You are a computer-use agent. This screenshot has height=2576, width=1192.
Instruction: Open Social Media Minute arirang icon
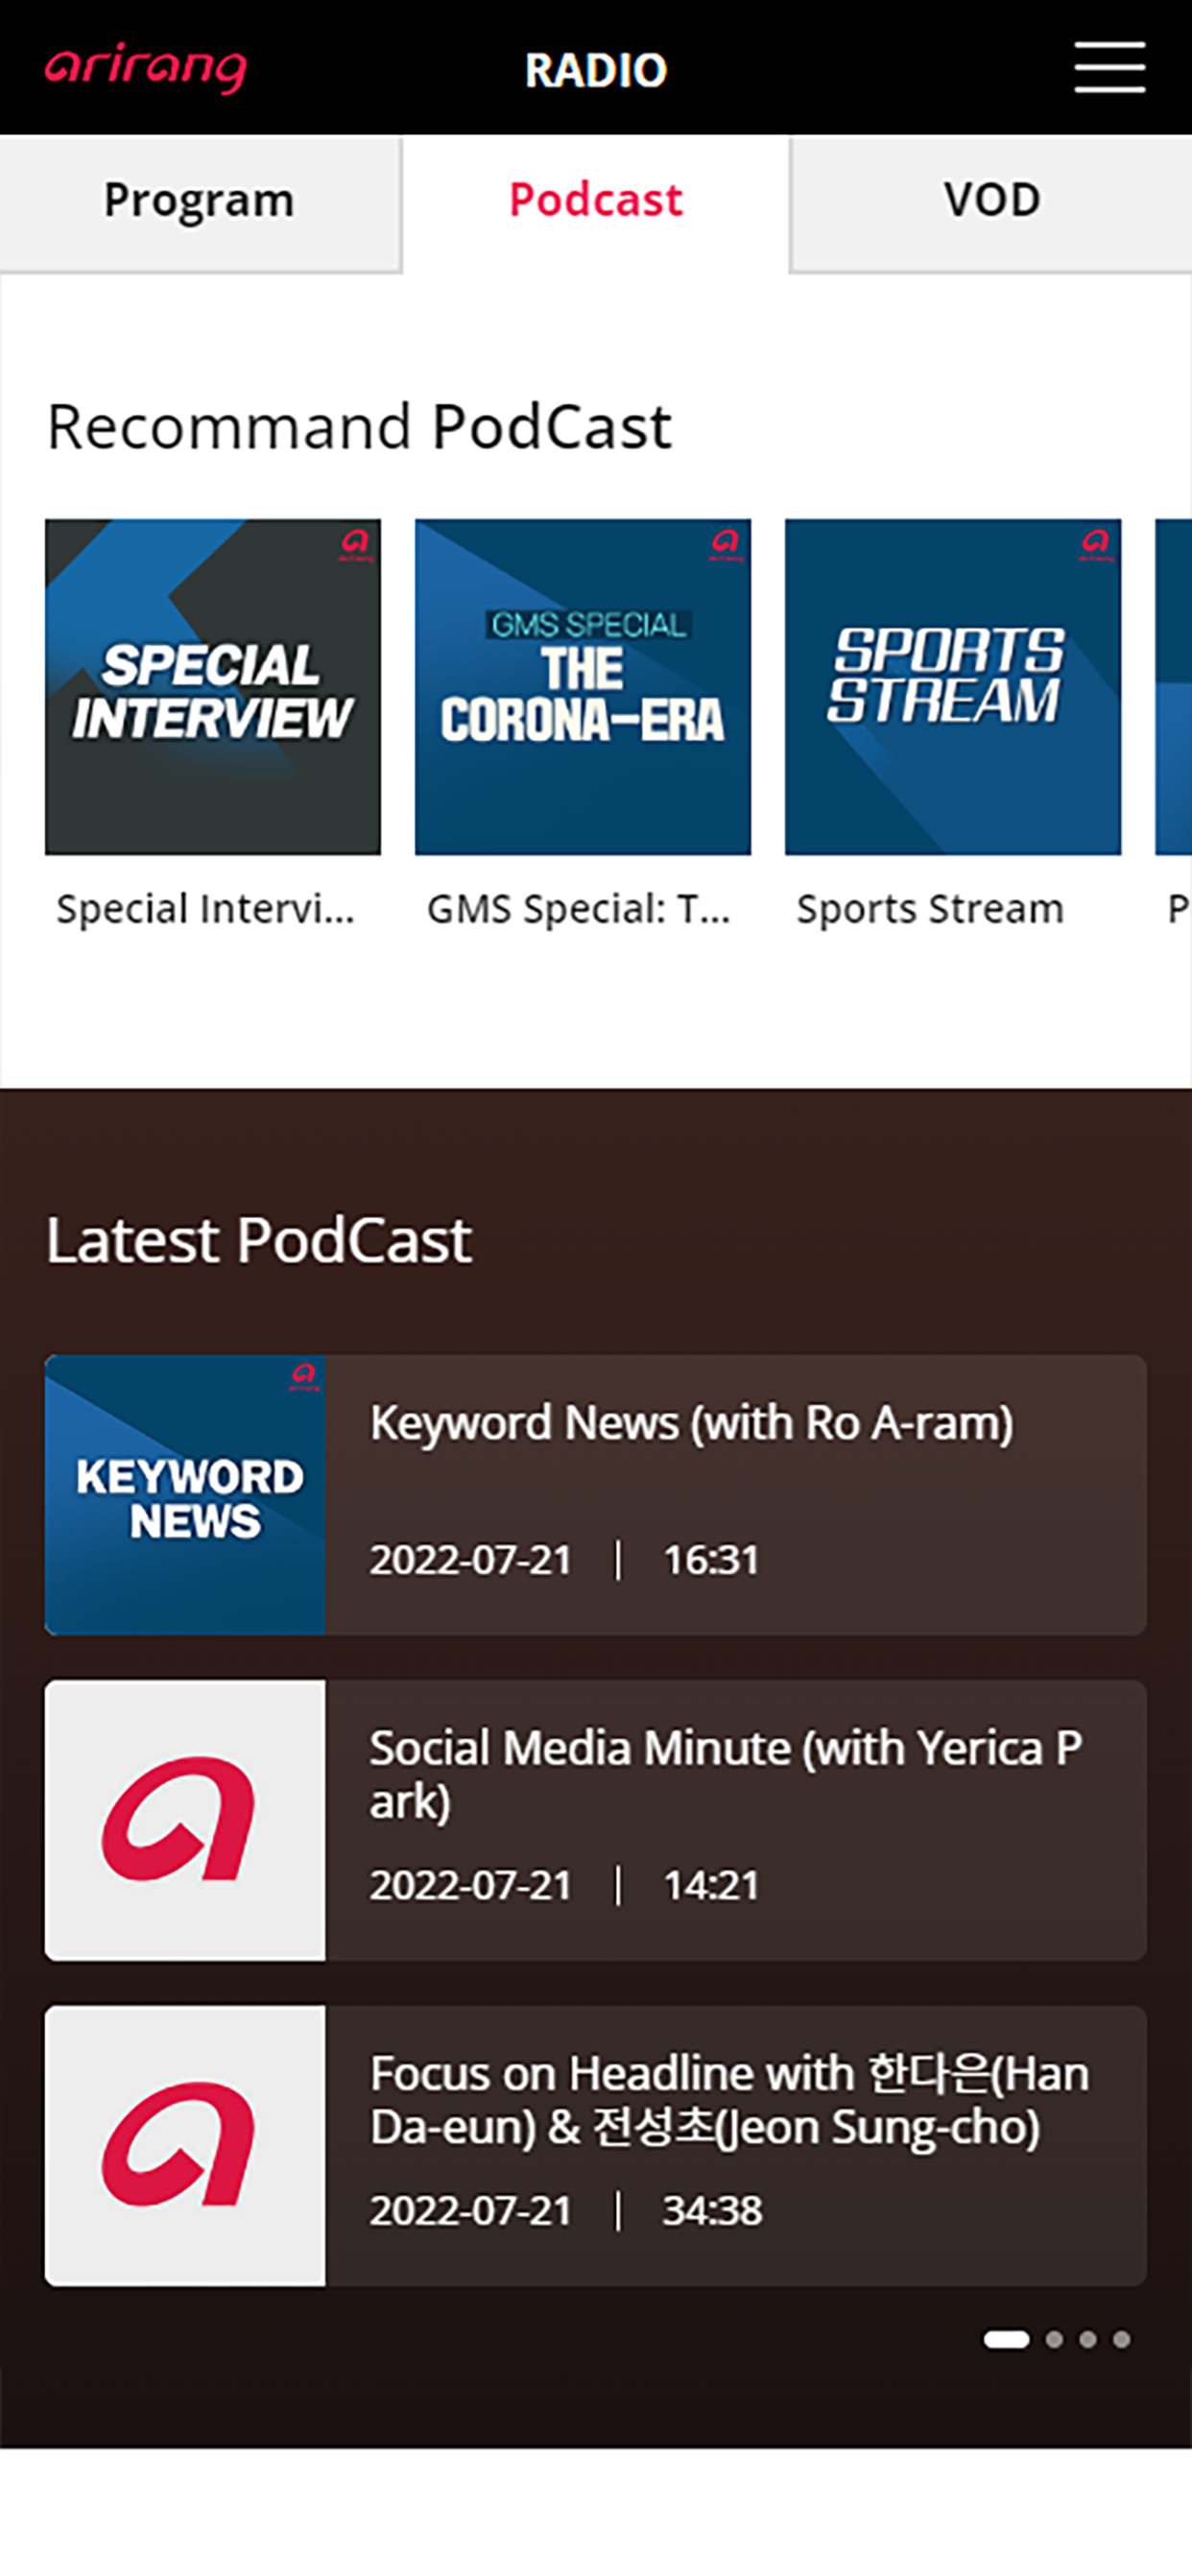pos(185,1820)
